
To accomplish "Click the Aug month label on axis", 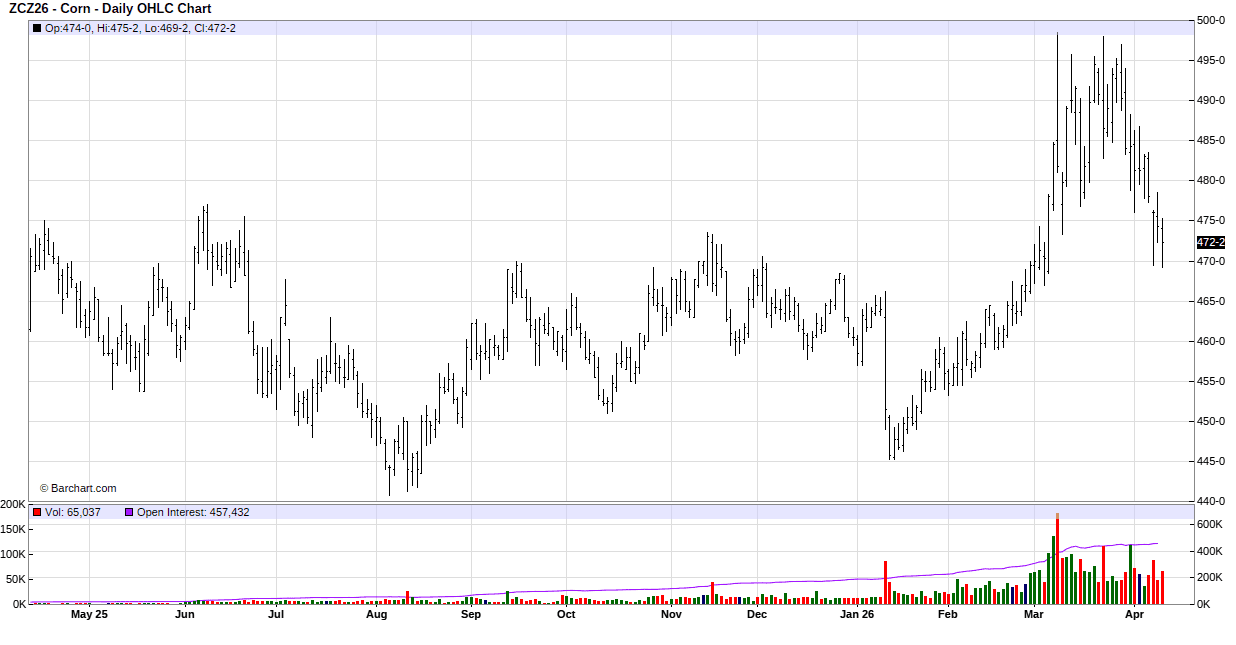I will [x=376, y=615].
